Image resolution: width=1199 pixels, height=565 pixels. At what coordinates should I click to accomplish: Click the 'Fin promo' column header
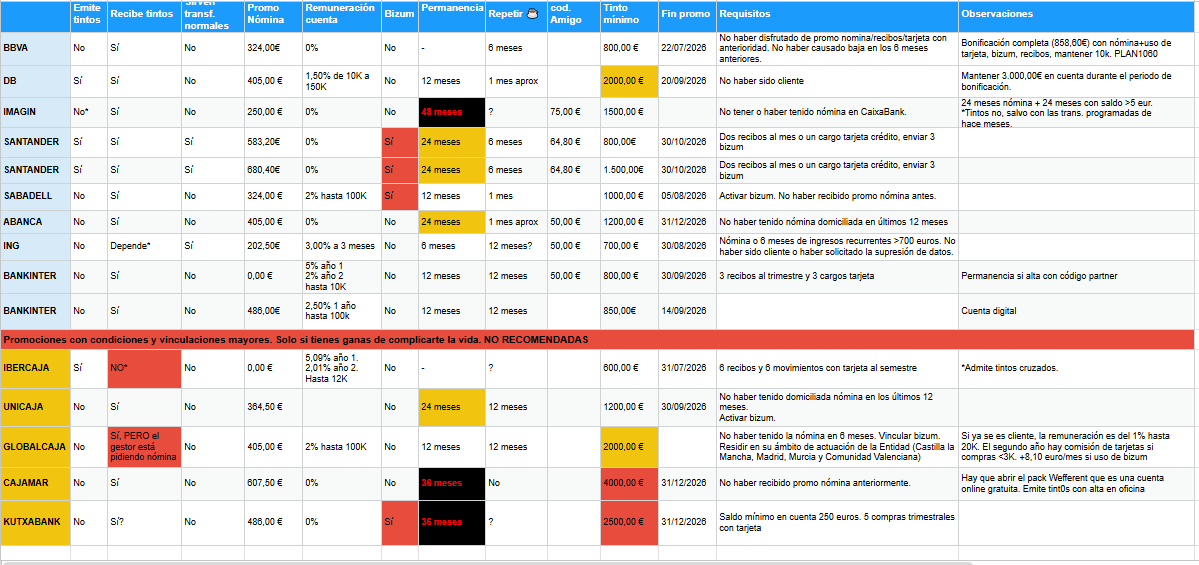pos(687,15)
